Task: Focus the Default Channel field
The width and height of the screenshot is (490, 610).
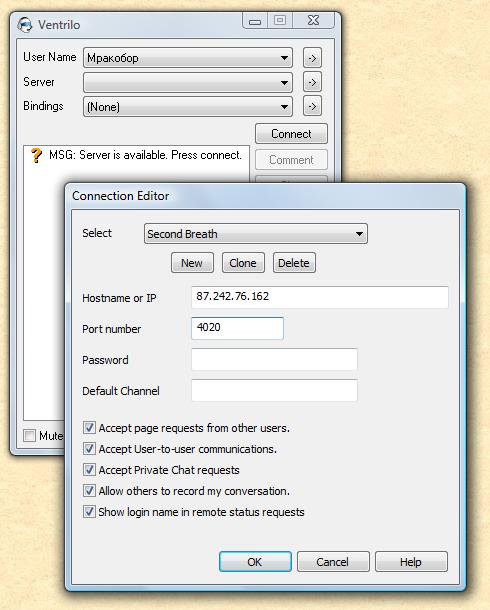Action: coord(274,391)
